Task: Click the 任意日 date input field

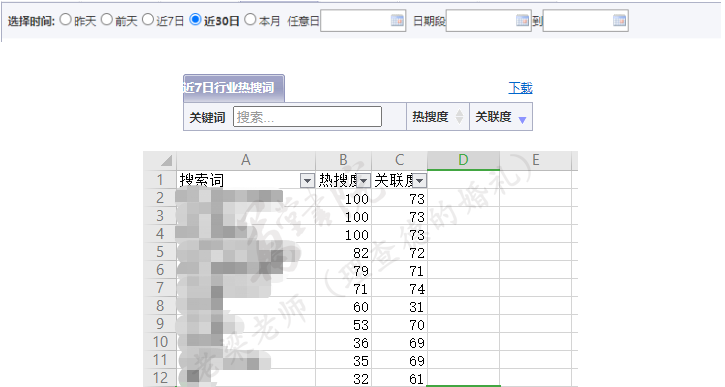Action: point(363,21)
